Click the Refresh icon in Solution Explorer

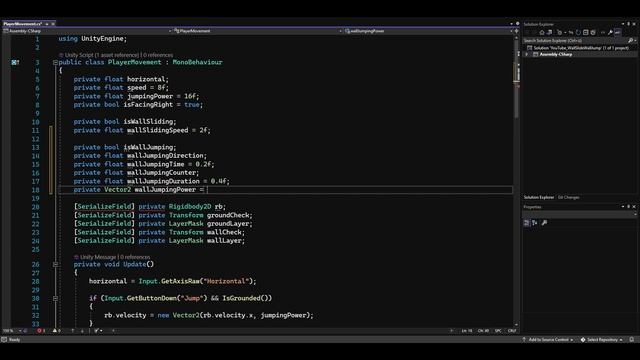578,33
